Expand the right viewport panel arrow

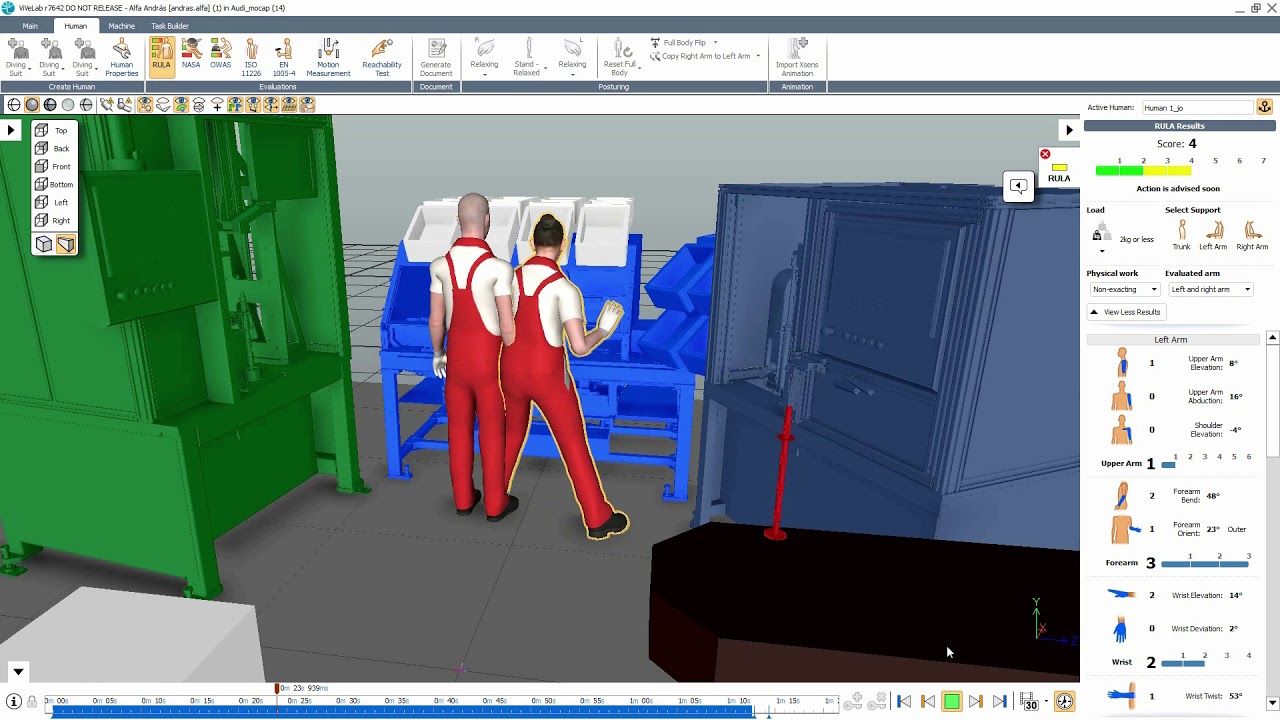click(1068, 130)
